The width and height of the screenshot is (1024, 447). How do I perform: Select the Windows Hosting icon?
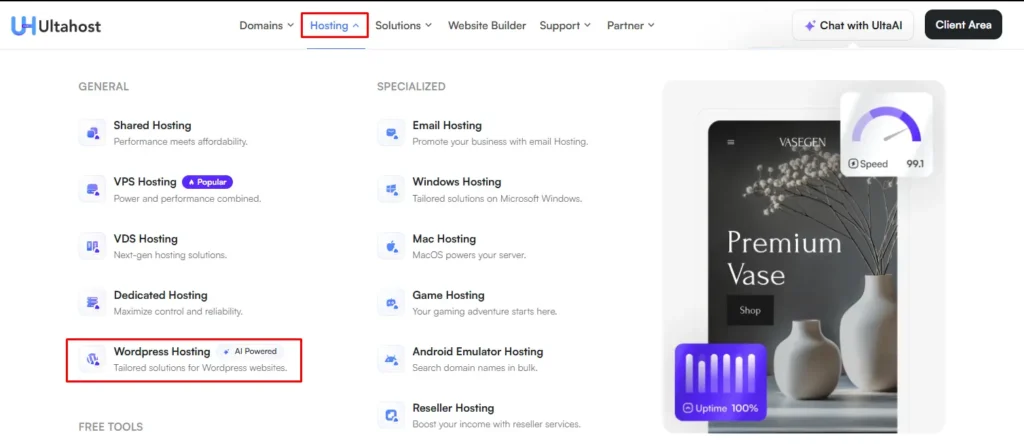391,189
